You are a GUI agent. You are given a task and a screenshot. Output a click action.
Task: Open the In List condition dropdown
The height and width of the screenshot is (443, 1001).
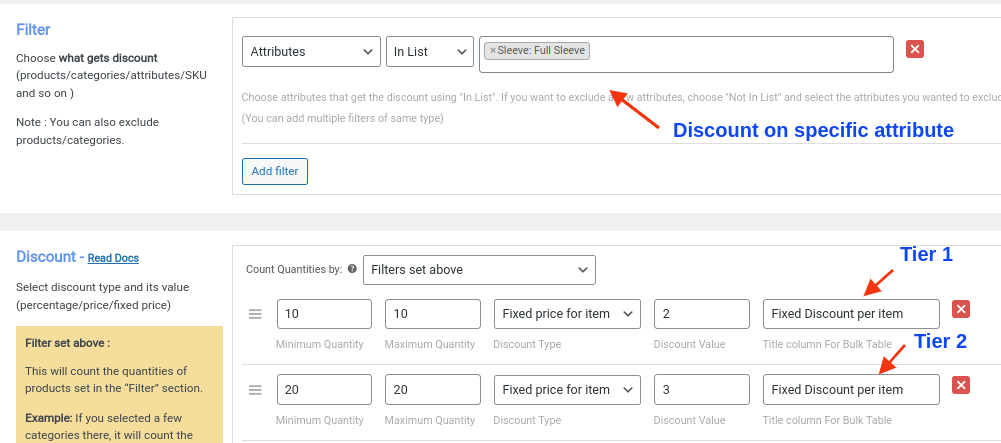[x=430, y=52]
